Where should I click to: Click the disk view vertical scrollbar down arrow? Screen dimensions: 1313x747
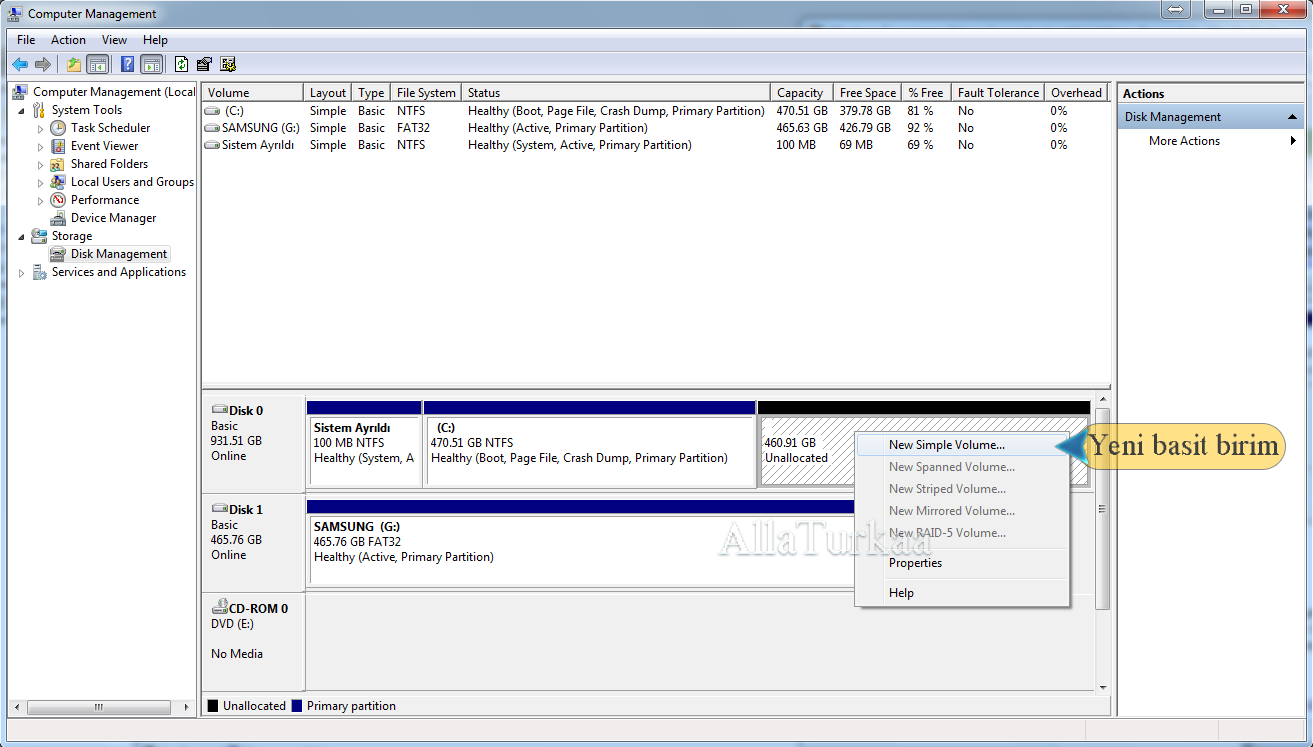coord(1103,688)
